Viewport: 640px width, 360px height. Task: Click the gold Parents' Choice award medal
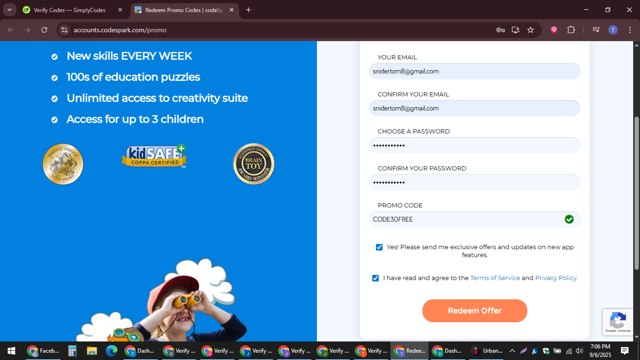[x=63, y=164]
